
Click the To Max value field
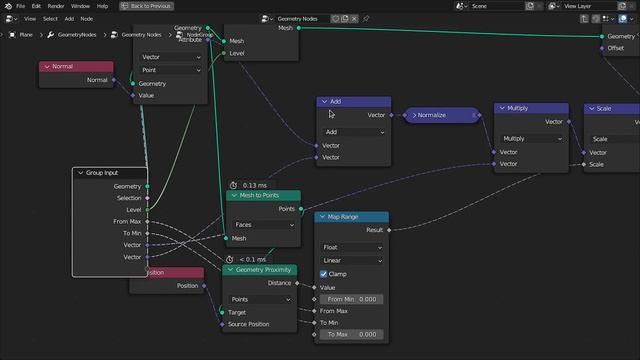click(351, 335)
